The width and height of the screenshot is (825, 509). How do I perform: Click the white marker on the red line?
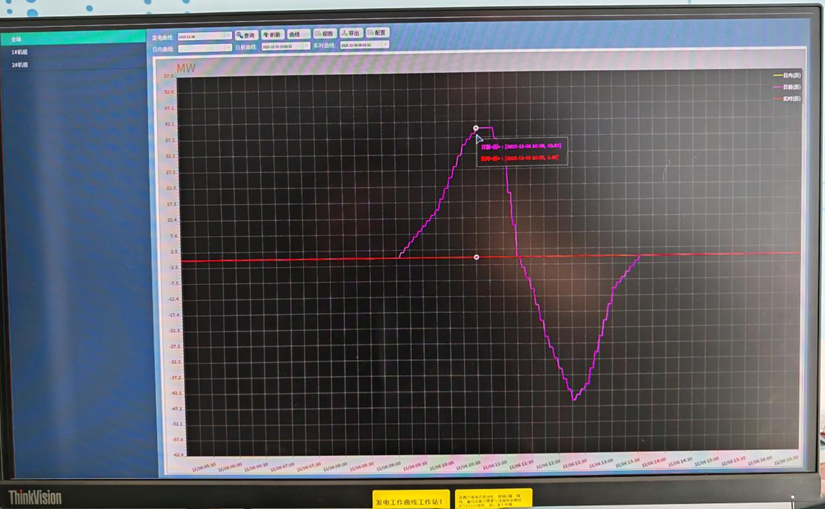tap(476, 257)
